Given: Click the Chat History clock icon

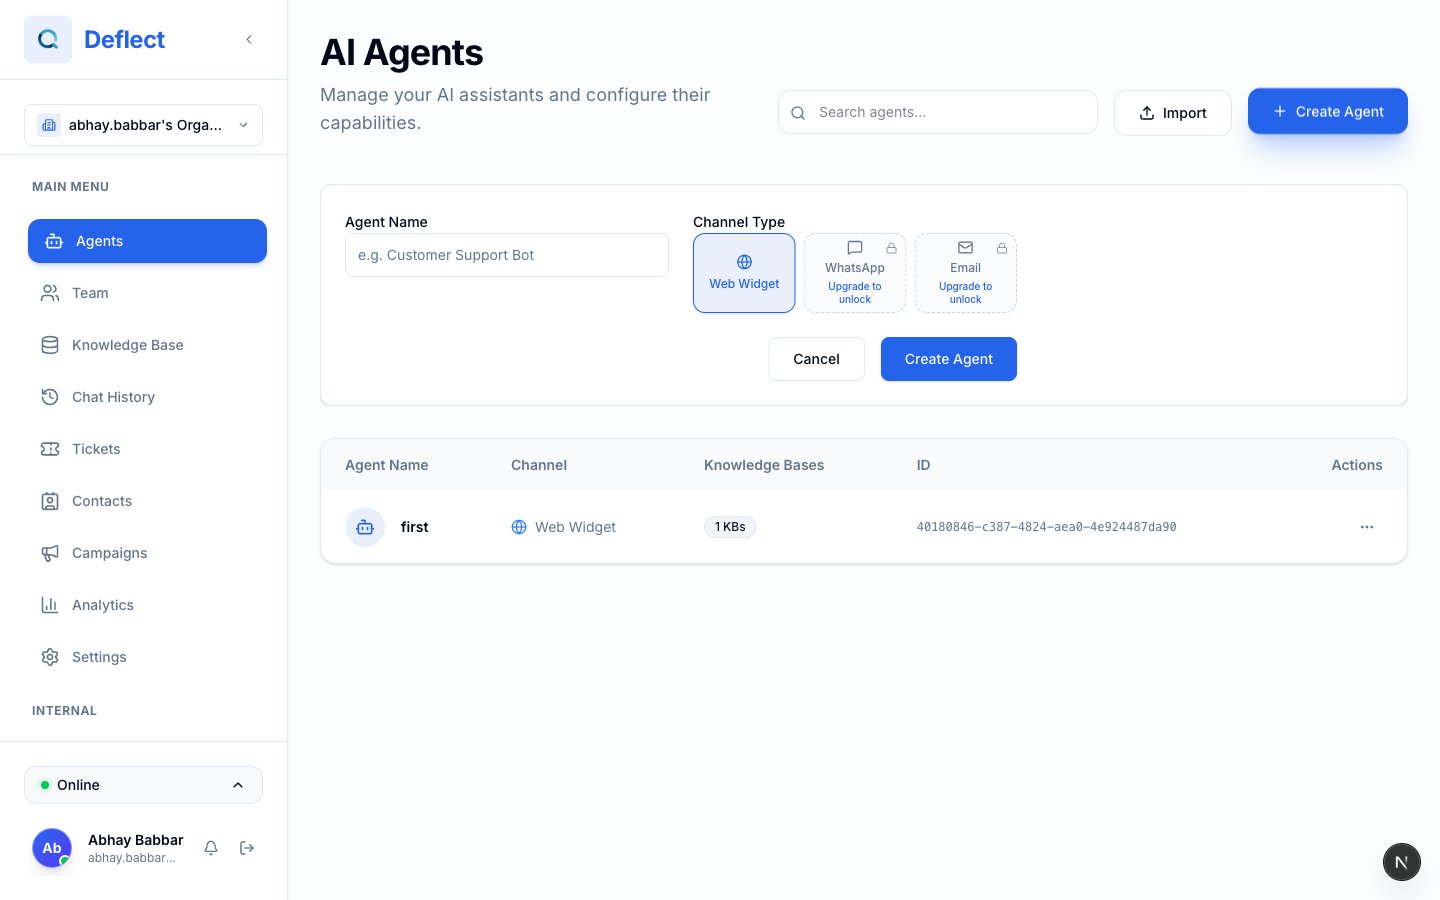Looking at the screenshot, I should point(50,397).
